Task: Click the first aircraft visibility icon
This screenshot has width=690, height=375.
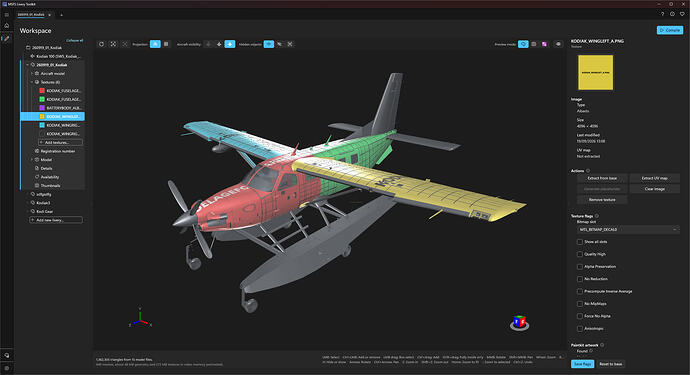Action: point(209,44)
